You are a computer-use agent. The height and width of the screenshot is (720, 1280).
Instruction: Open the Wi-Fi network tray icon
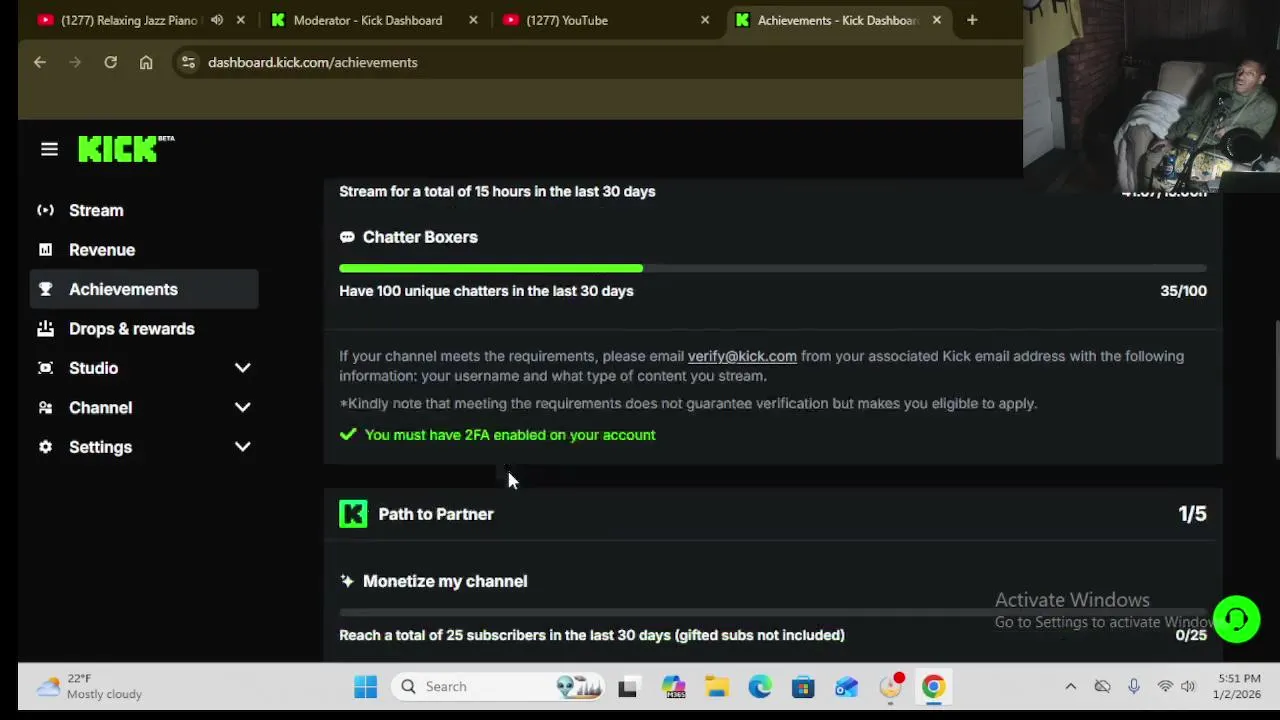tap(1165, 687)
